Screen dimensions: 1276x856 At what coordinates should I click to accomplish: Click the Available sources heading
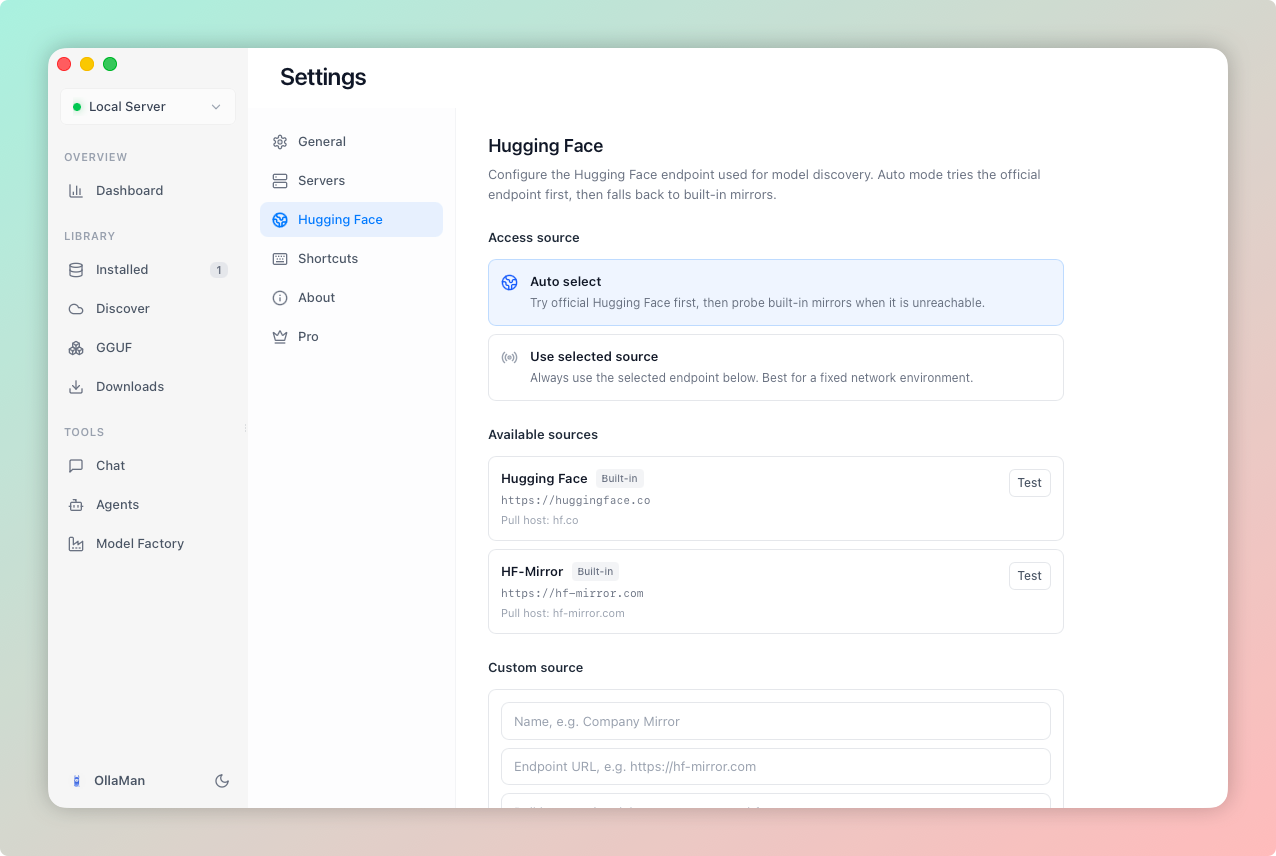tap(543, 435)
